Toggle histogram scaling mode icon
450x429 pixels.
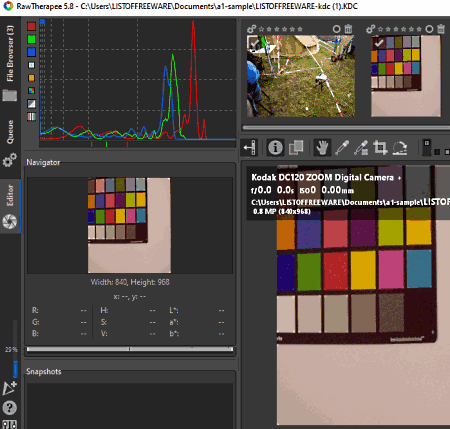click(31, 104)
